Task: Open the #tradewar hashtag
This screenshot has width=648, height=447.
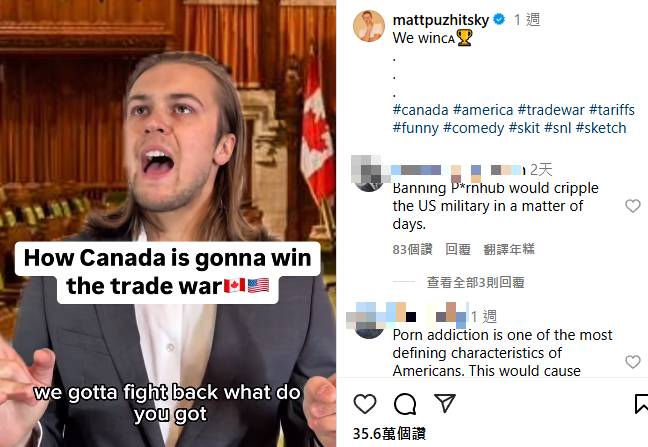Action: point(551,110)
